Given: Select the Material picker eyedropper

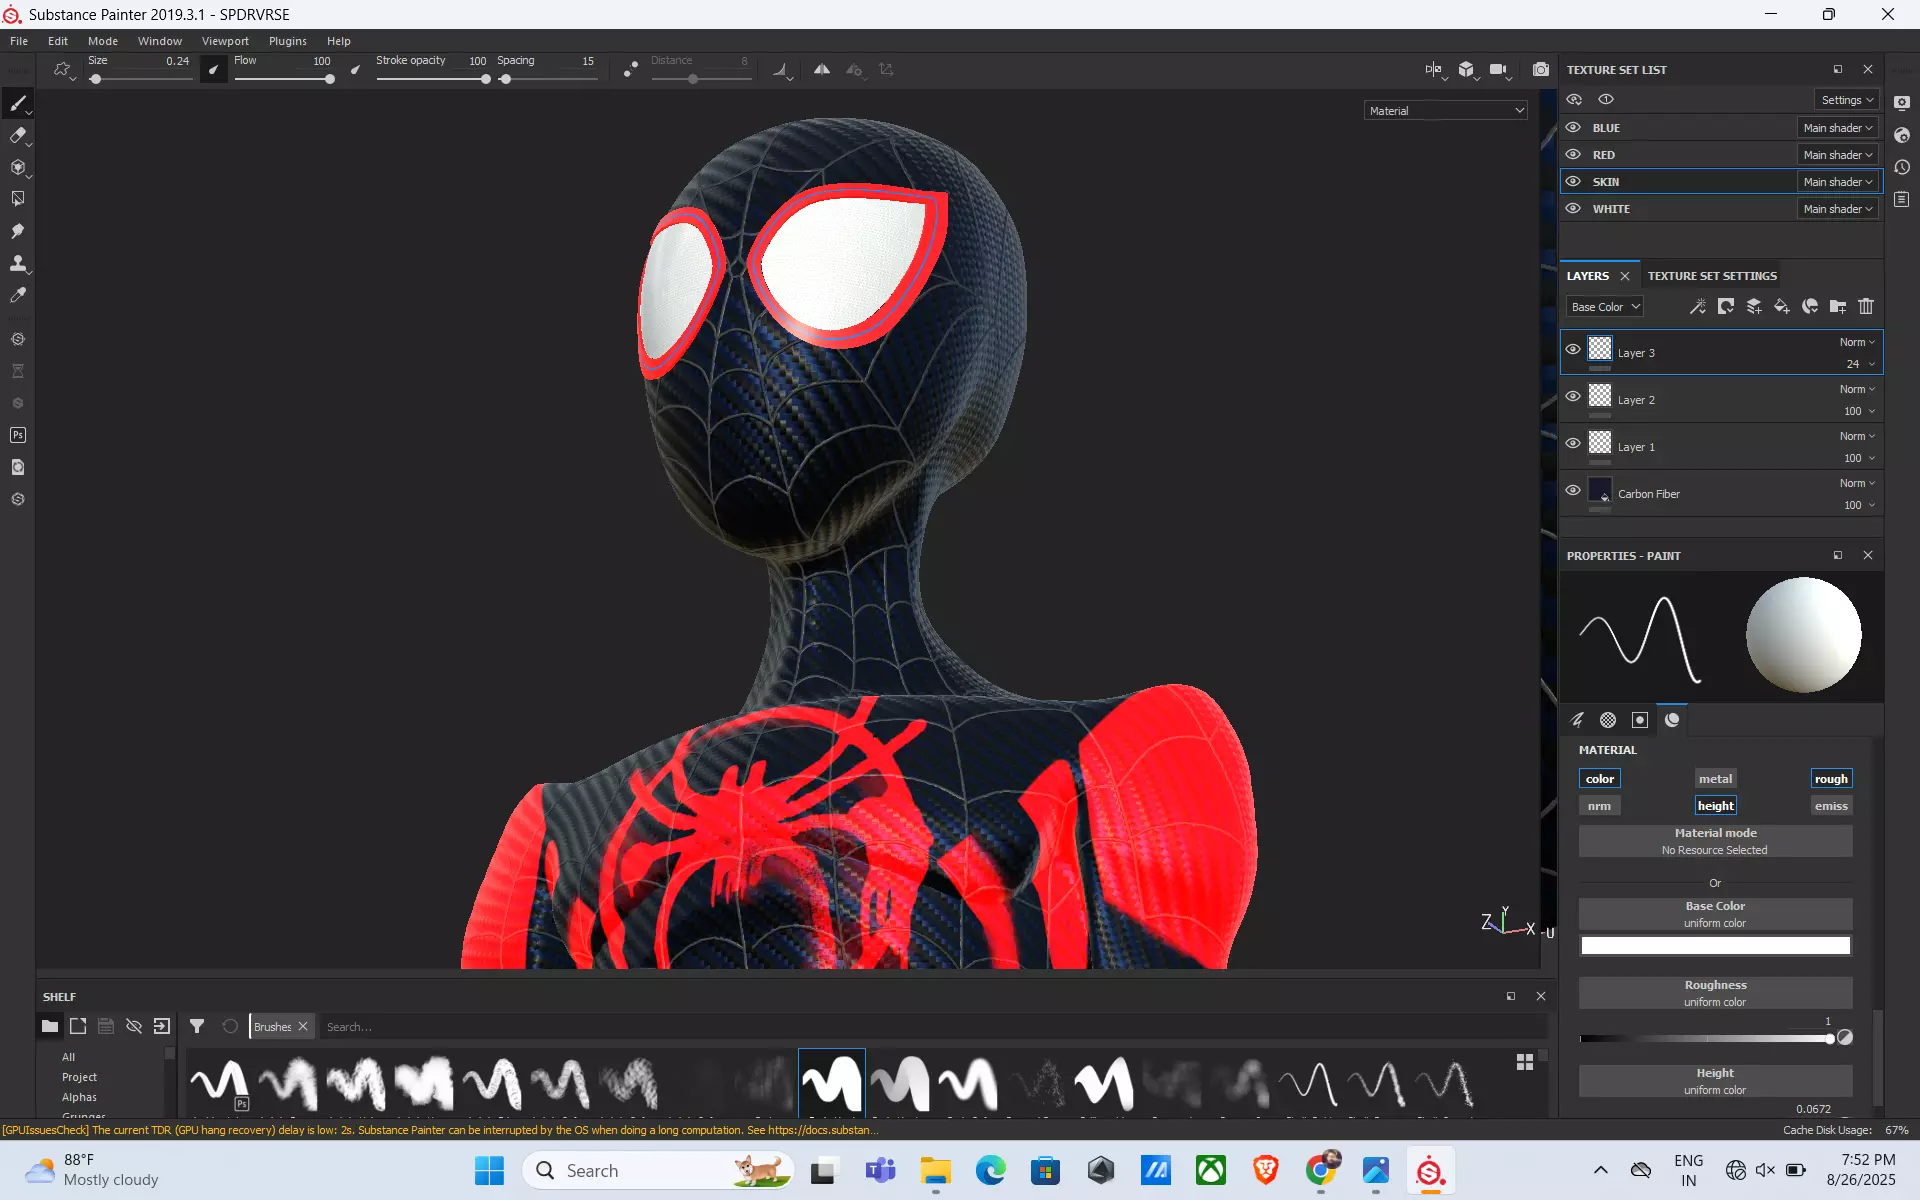Looking at the screenshot, I should [18, 295].
